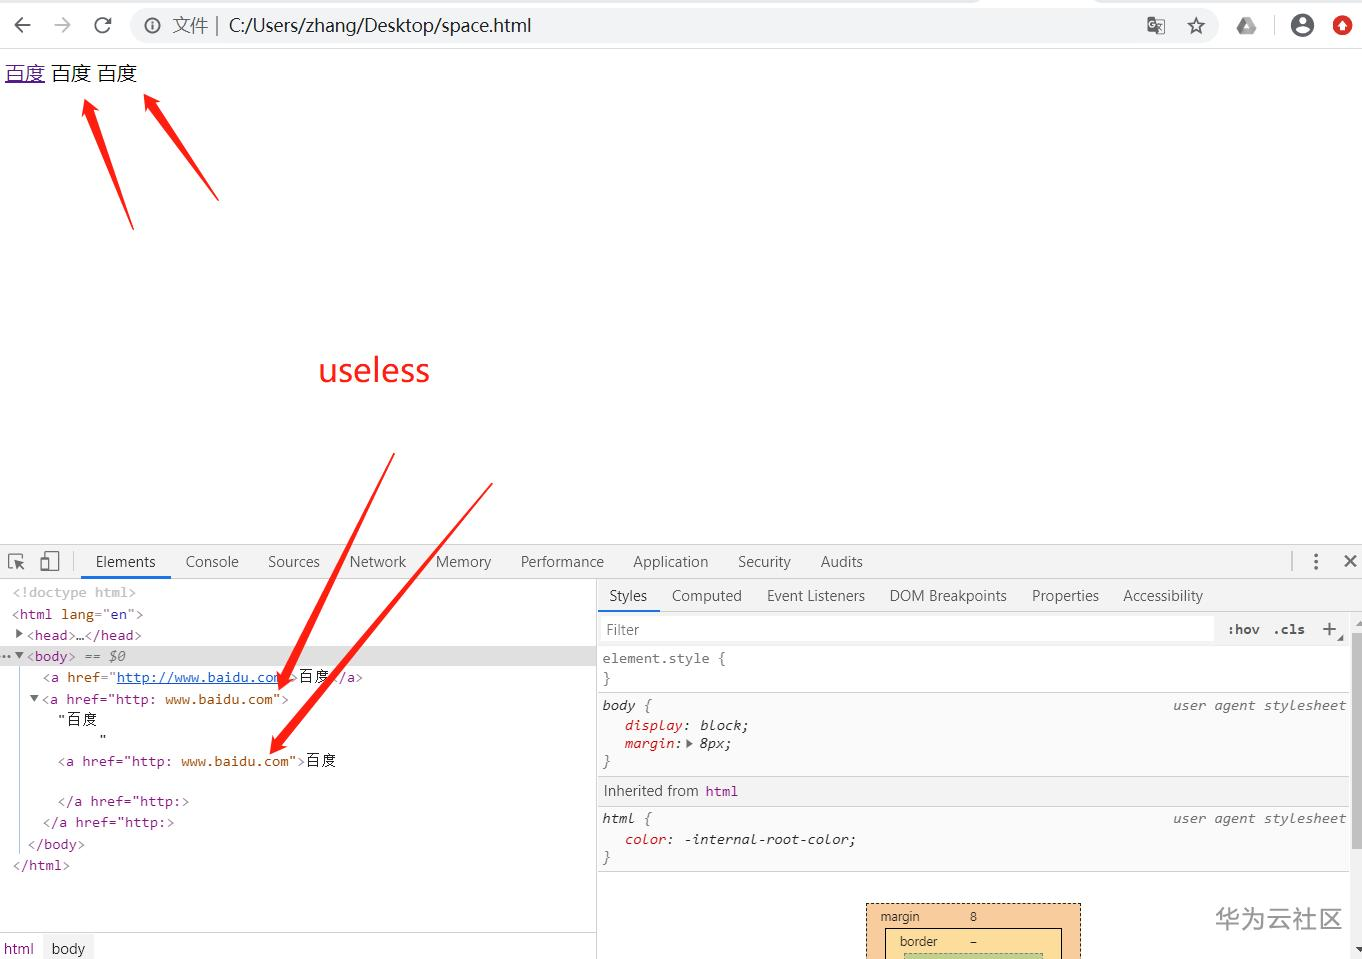This screenshot has width=1362, height=959.
Task: Select the html lang="en" node
Action: (78, 614)
